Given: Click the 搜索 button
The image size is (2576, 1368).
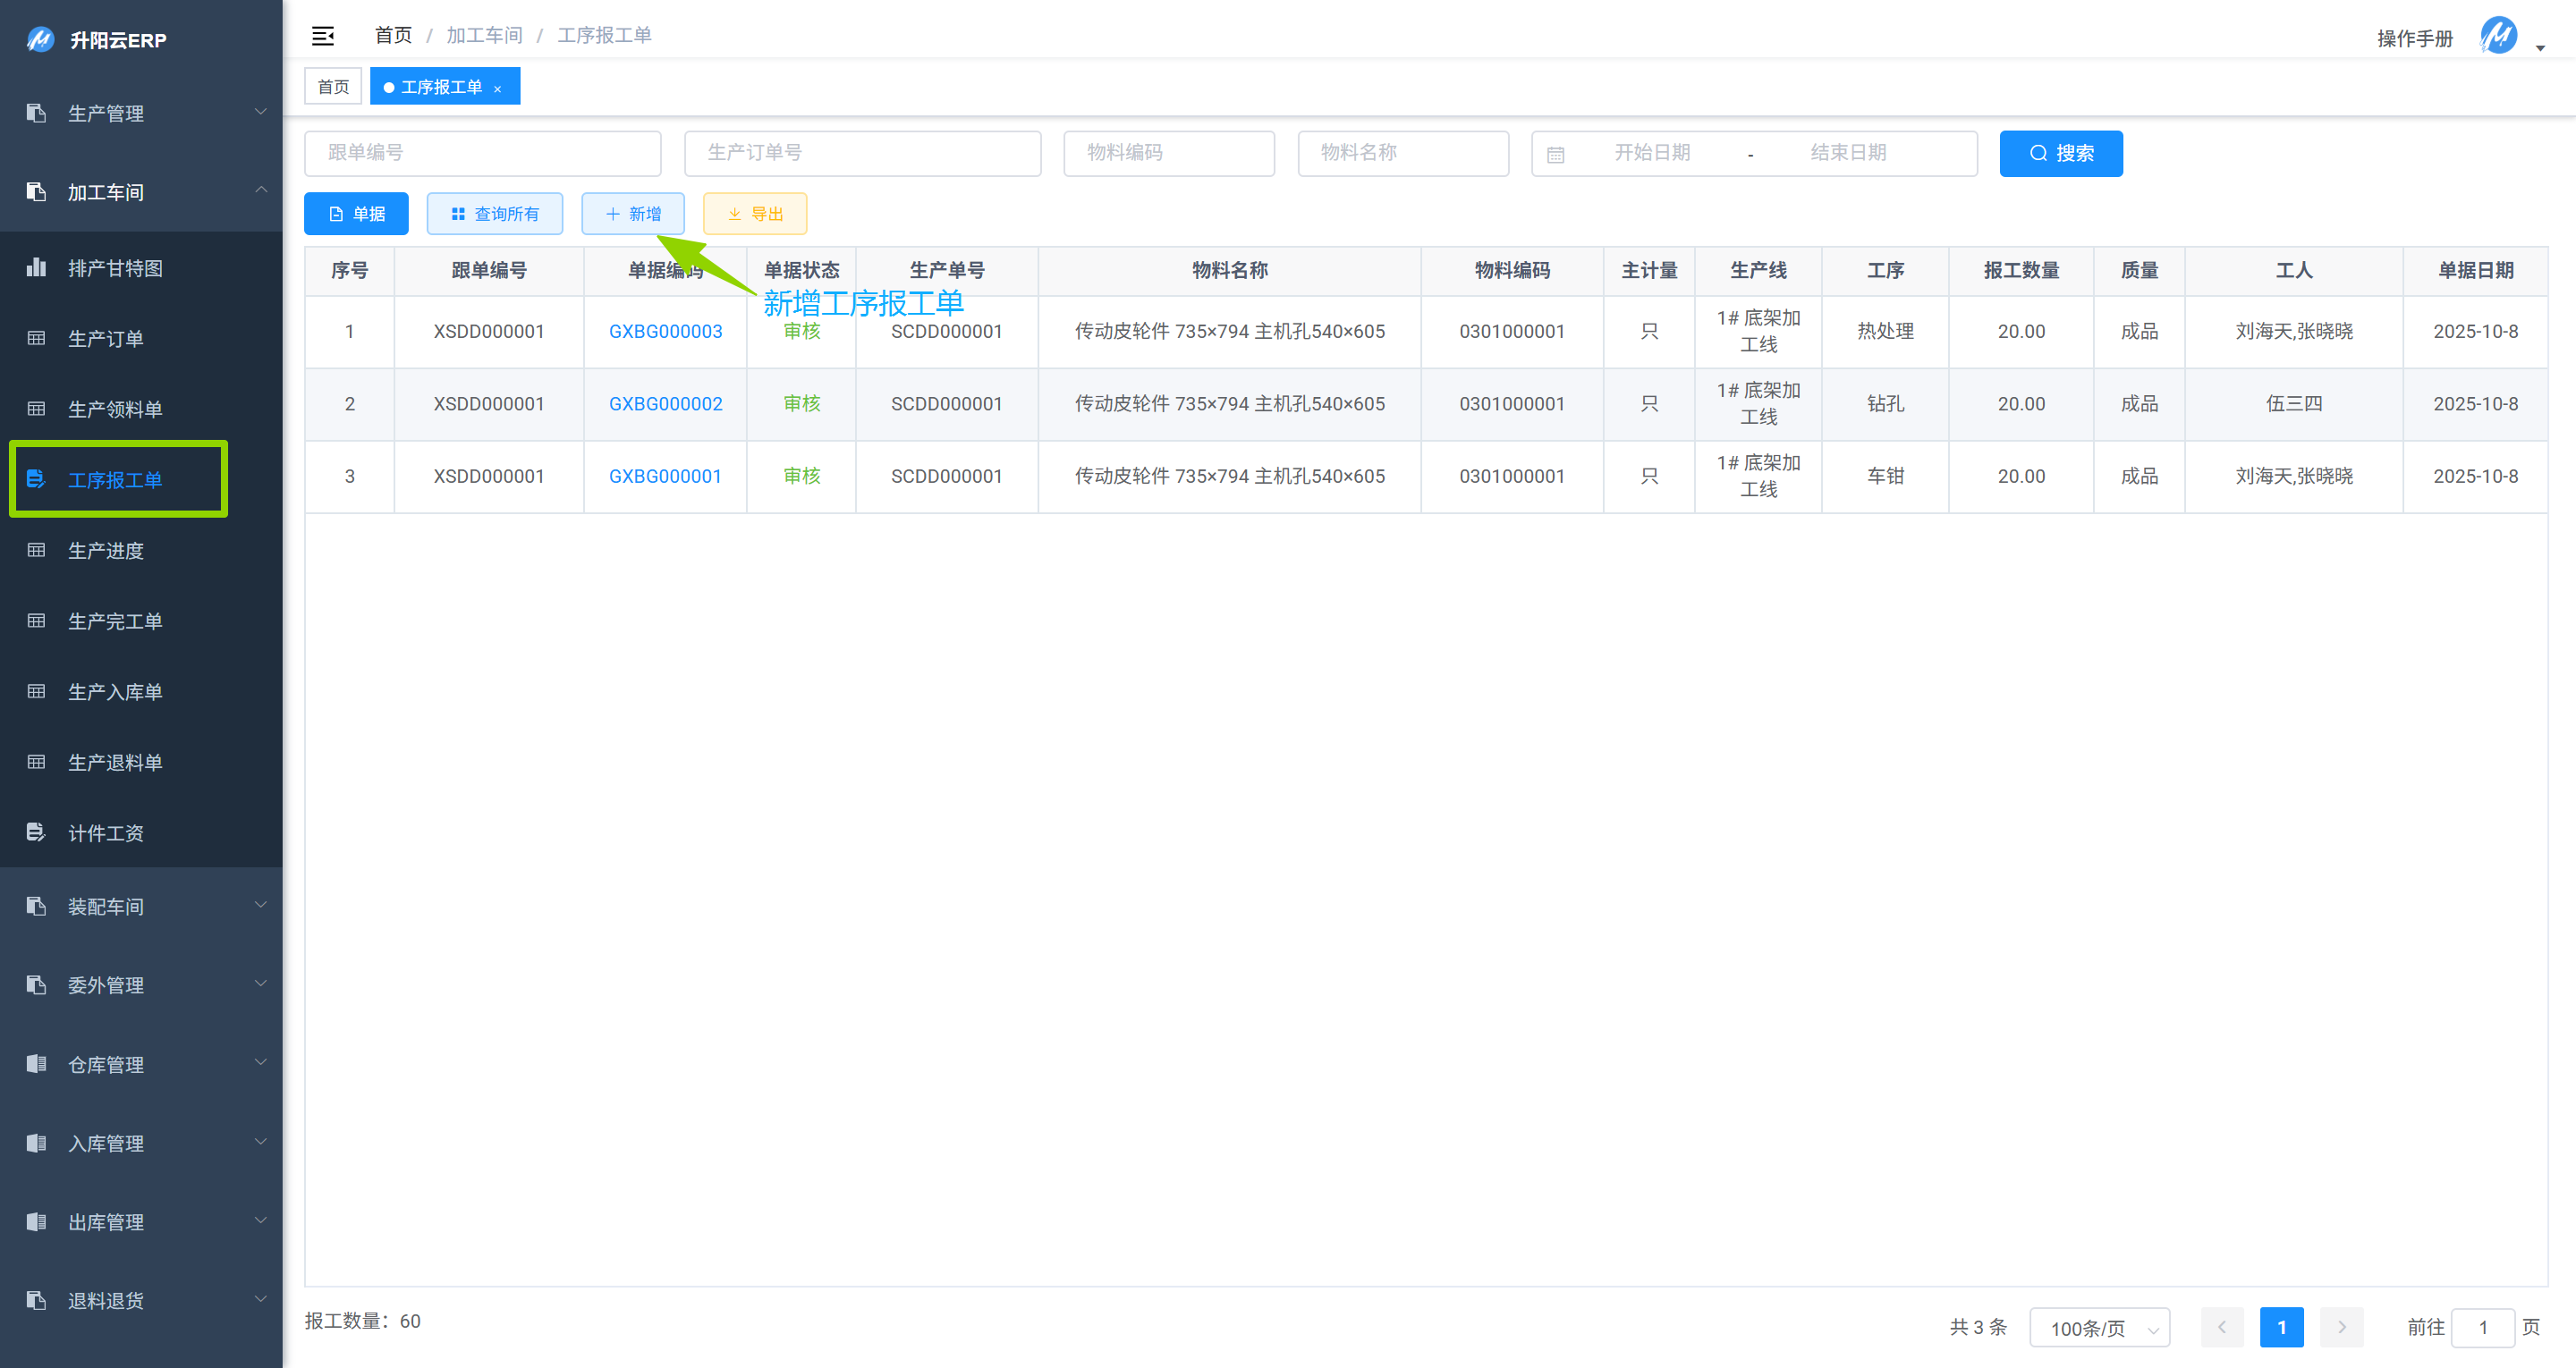Looking at the screenshot, I should [x=2060, y=153].
